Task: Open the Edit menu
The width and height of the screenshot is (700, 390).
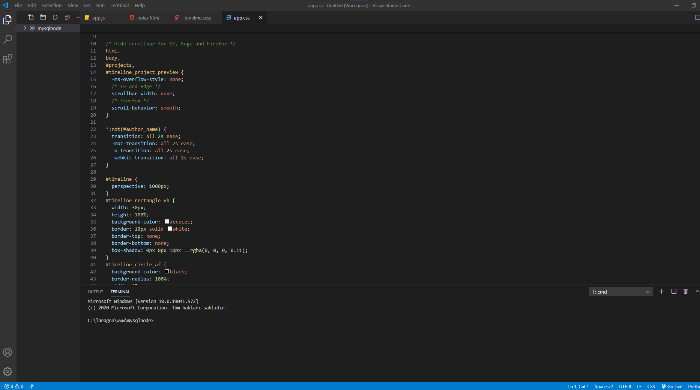Action: 32,5
